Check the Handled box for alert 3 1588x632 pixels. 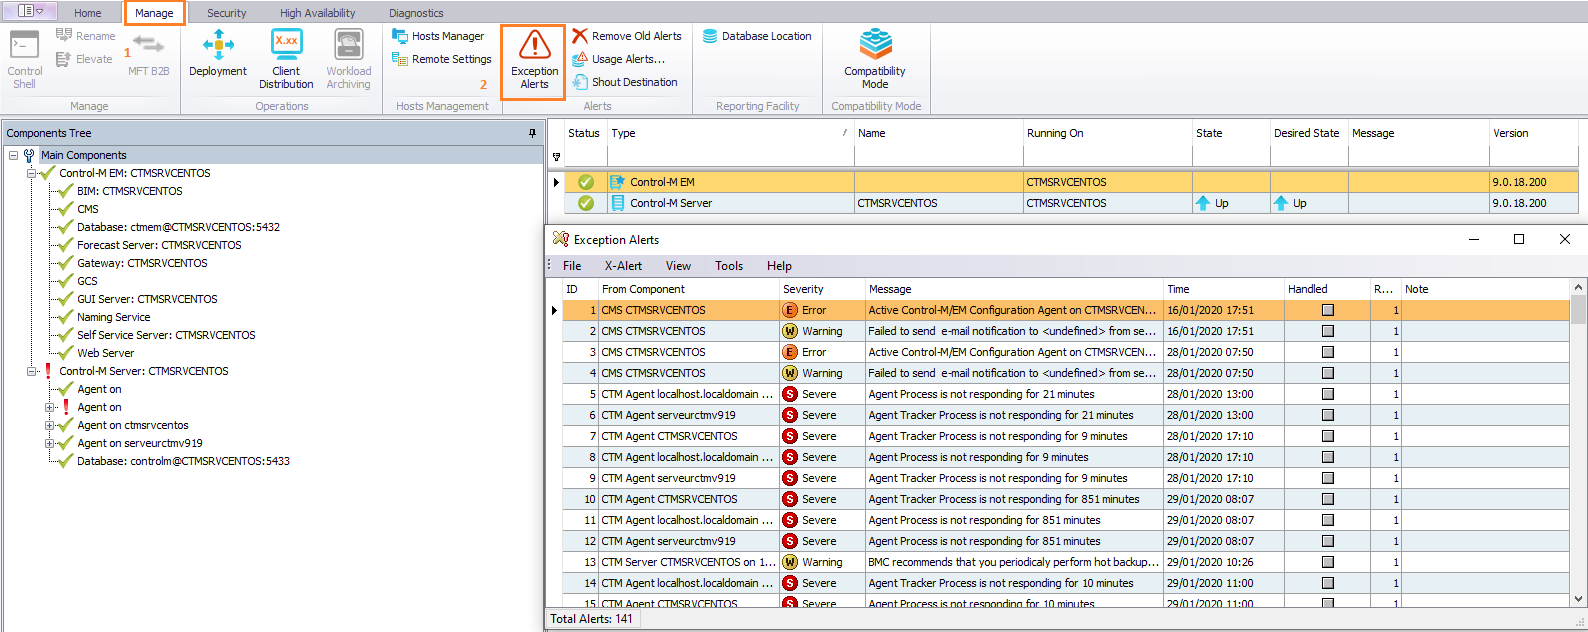click(x=1328, y=352)
